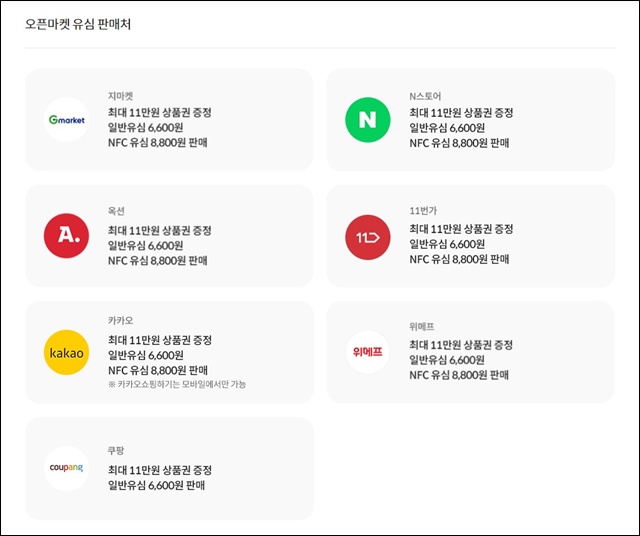Open the 지마켓 store name link
640x536 pixels.
(120, 96)
